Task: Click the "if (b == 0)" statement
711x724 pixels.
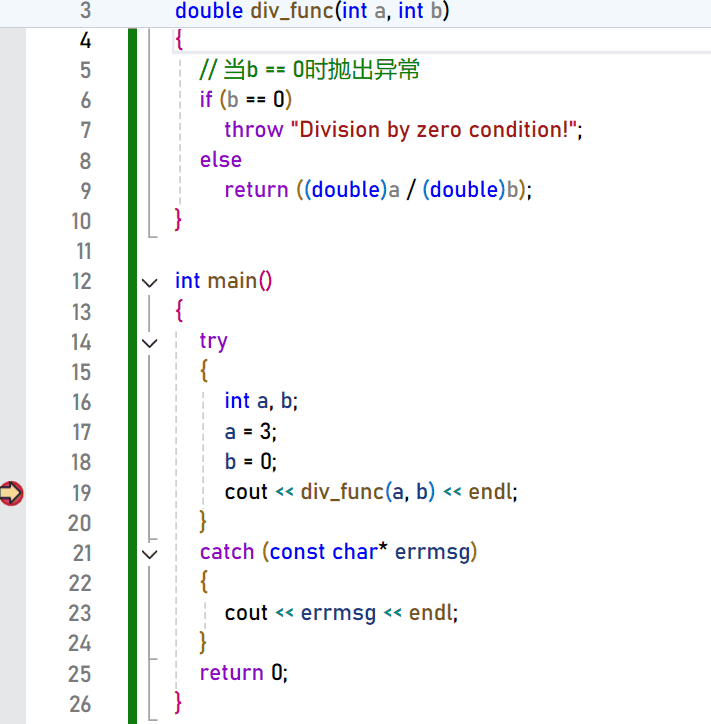Action: (x=246, y=100)
